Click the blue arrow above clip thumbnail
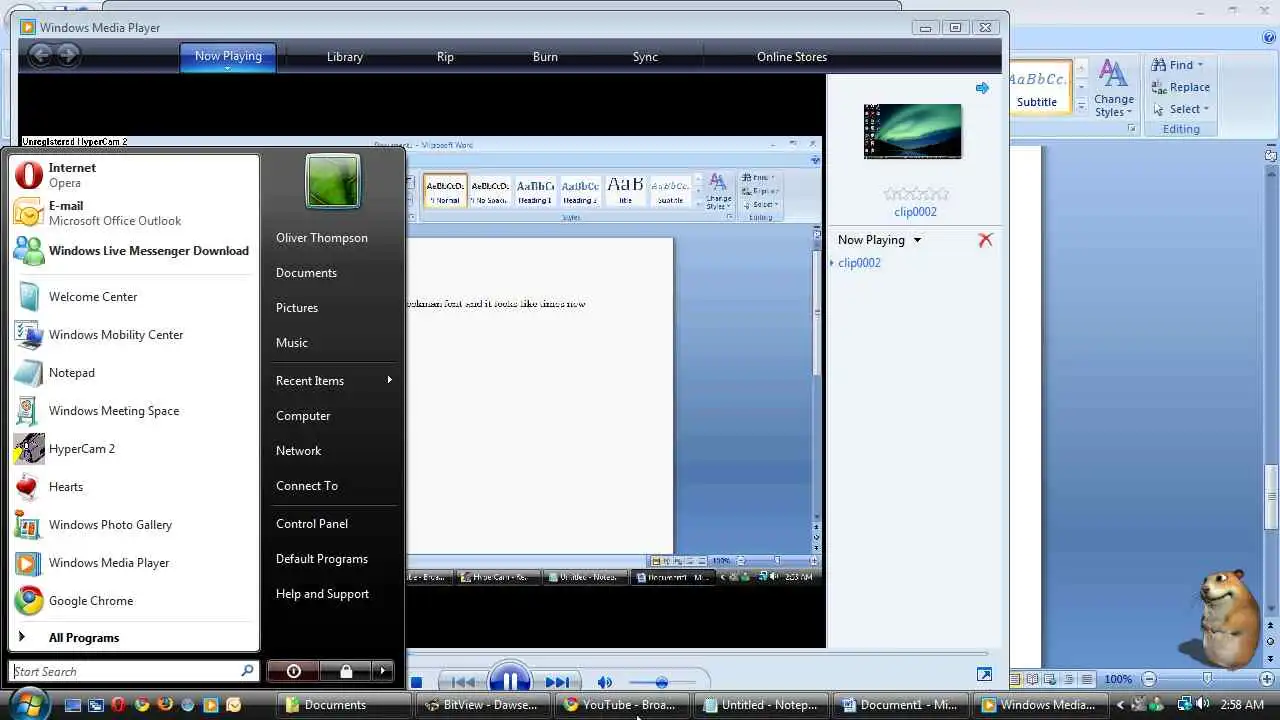Viewport: 1280px width, 720px height. tap(982, 88)
